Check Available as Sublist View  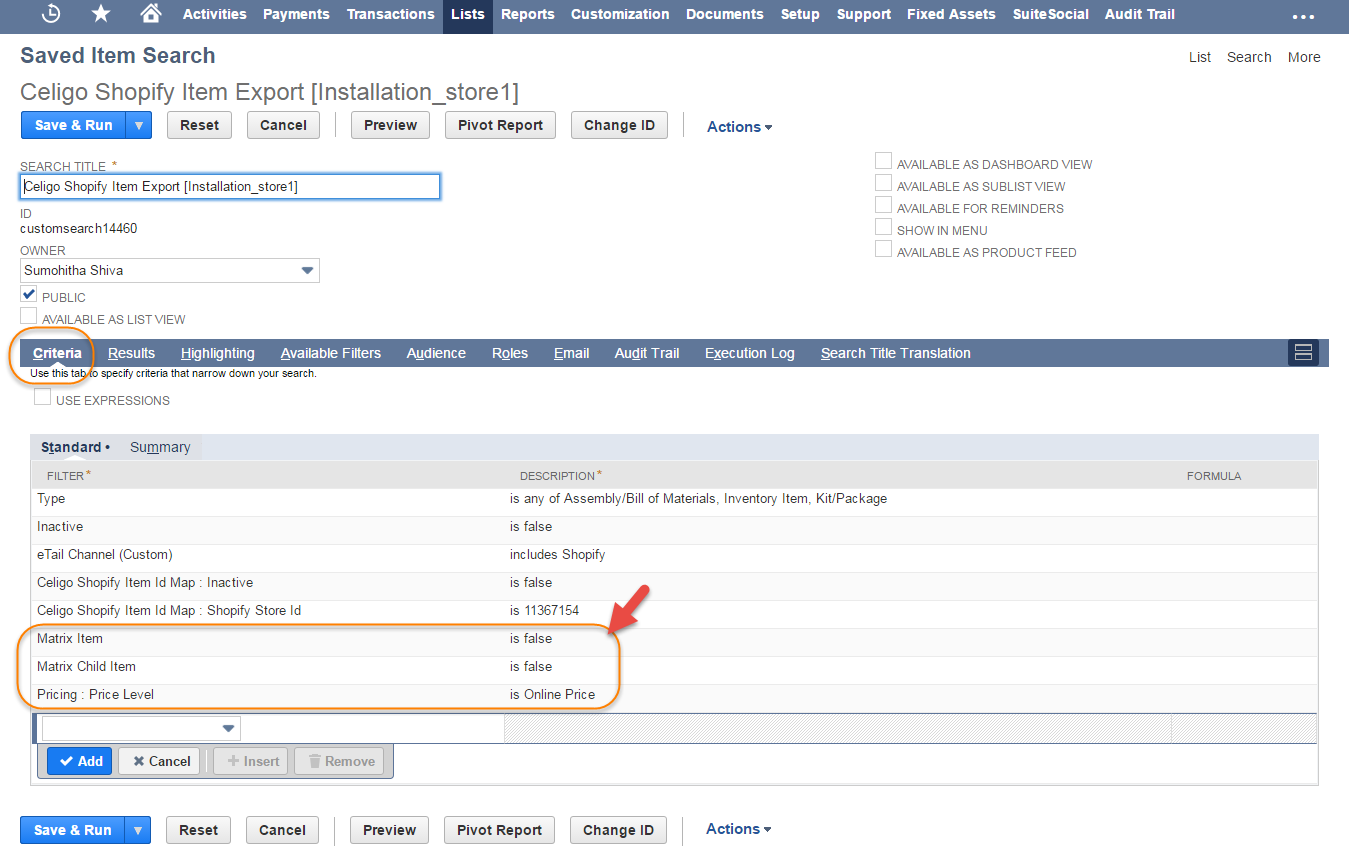point(883,183)
